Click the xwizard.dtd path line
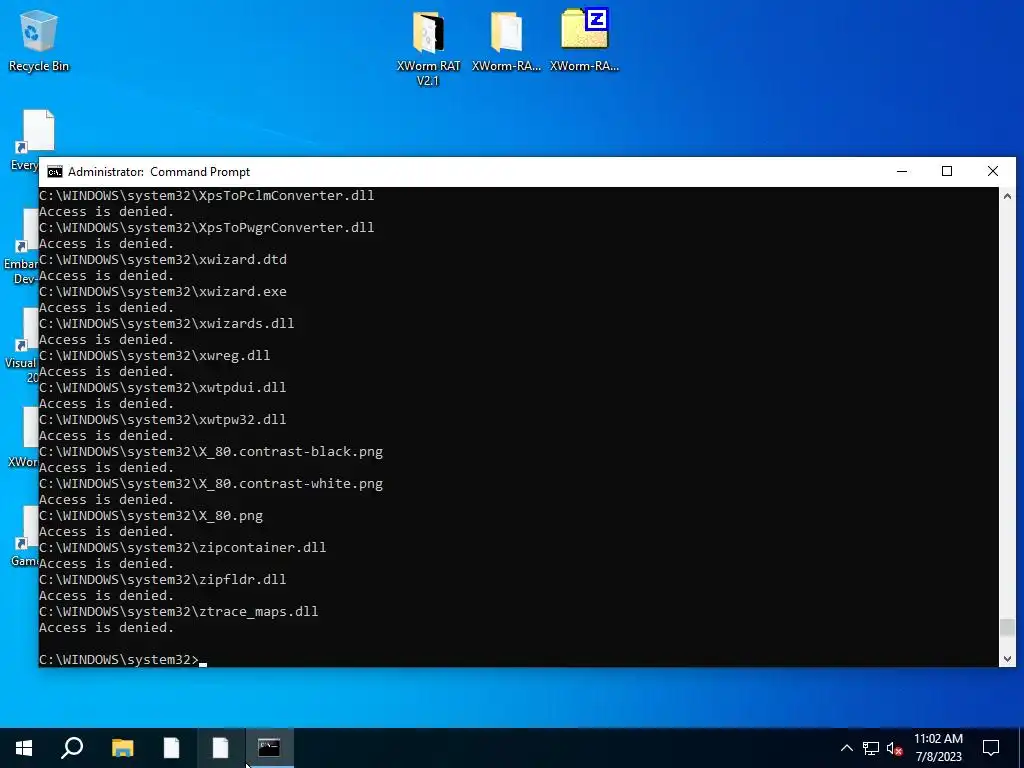The width and height of the screenshot is (1024, 768). 163,259
